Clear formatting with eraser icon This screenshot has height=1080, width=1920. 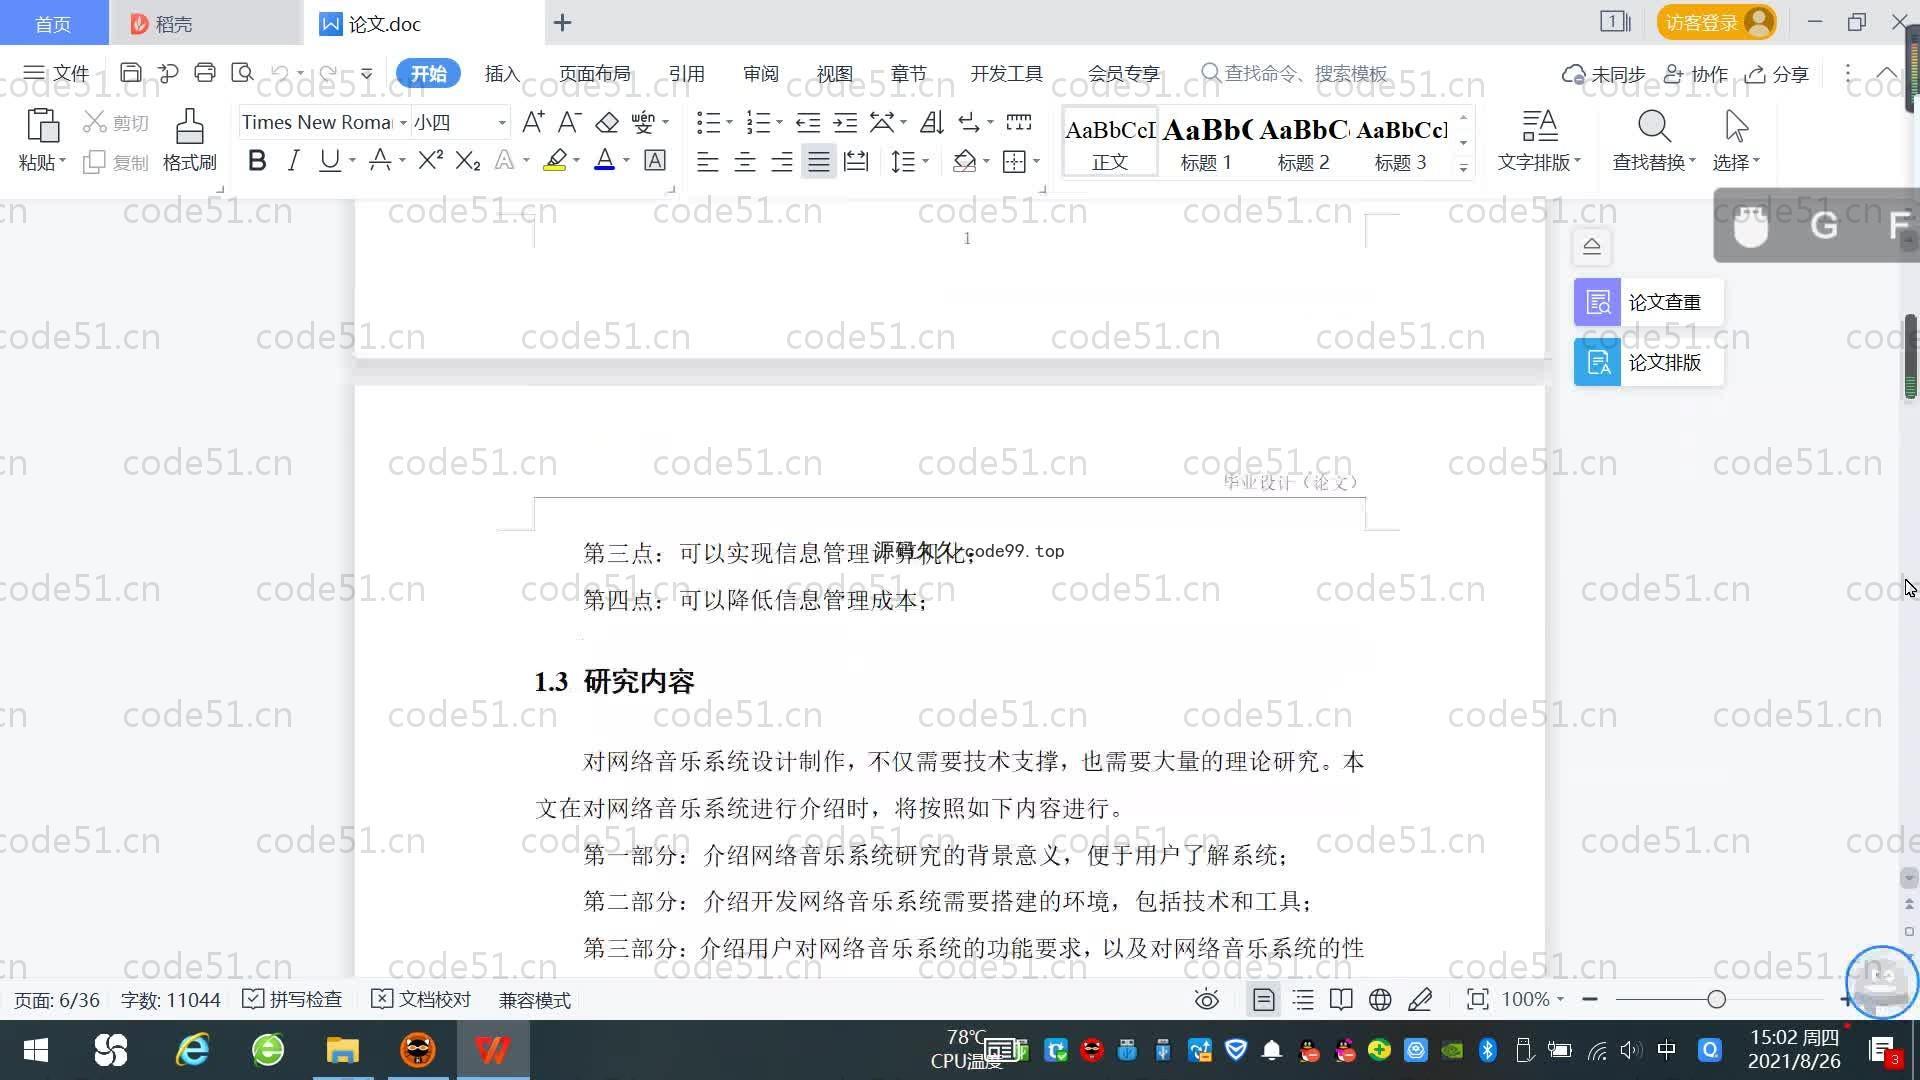(607, 122)
